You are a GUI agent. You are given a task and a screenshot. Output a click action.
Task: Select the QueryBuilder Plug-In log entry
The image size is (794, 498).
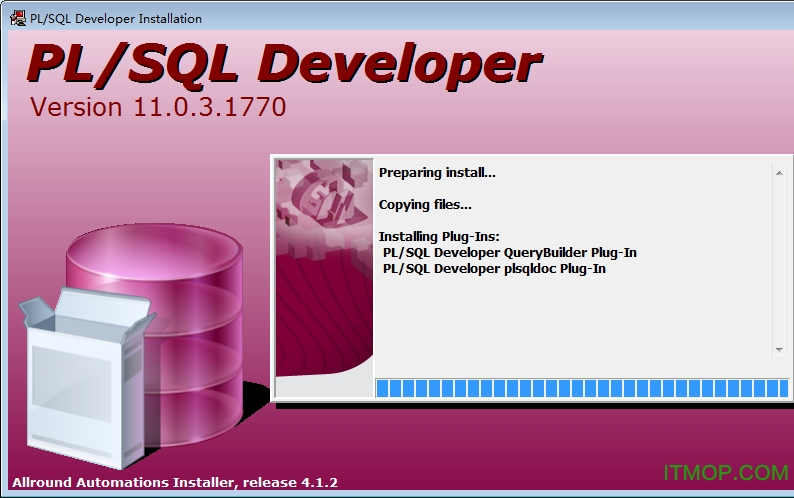[x=509, y=252]
